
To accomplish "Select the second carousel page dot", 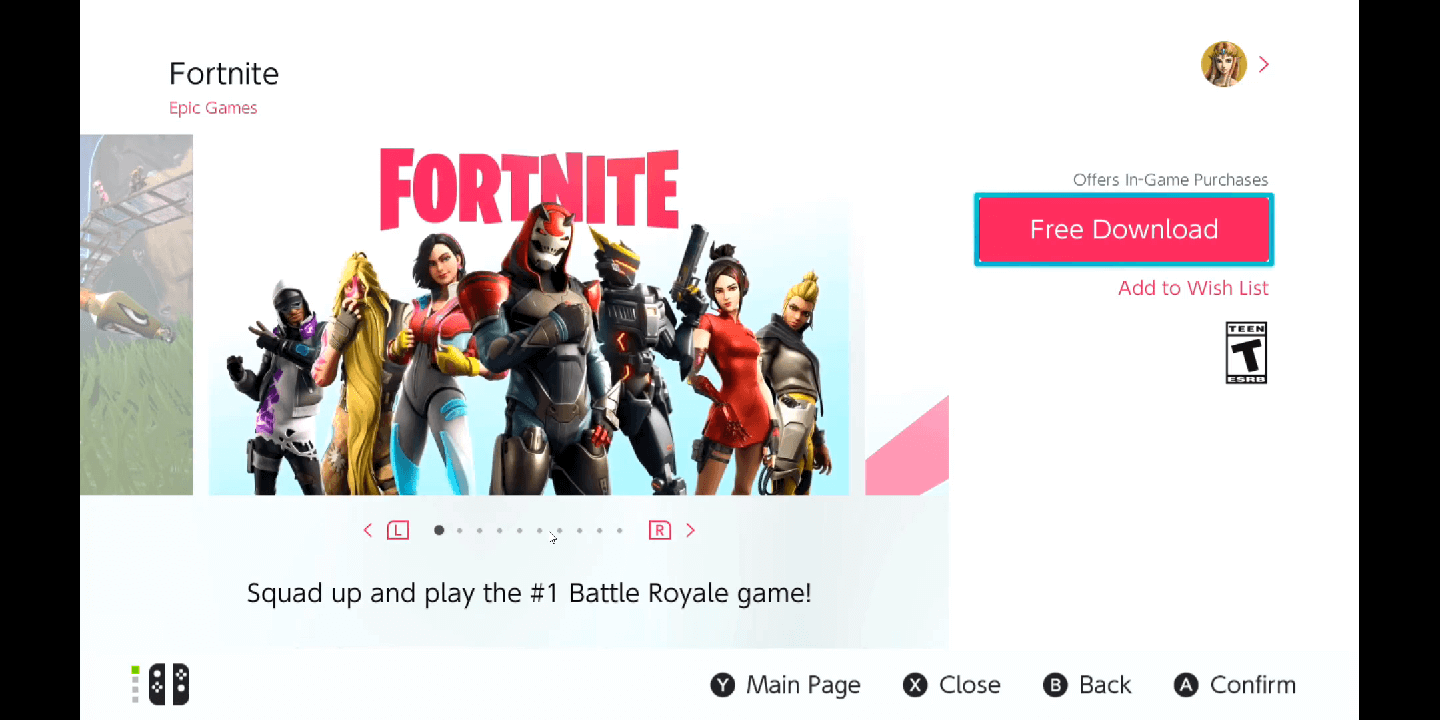I will 459,530.
